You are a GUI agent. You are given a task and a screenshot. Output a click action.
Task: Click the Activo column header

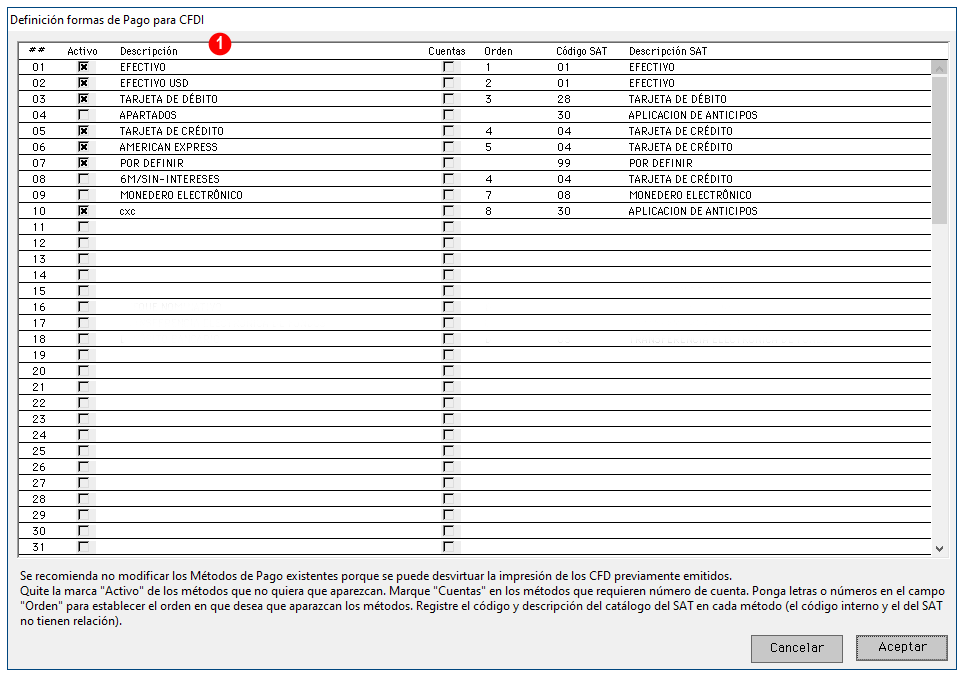tap(82, 51)
